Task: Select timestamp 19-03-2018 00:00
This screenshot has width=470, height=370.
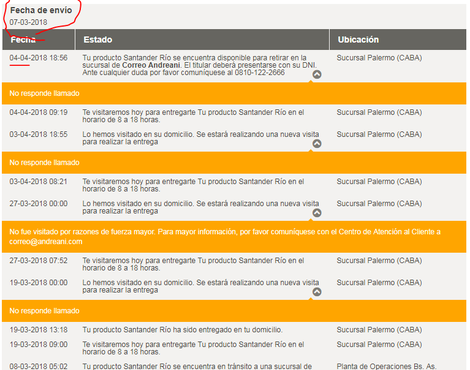Action: pyautogui.click(x=38, y=283)
